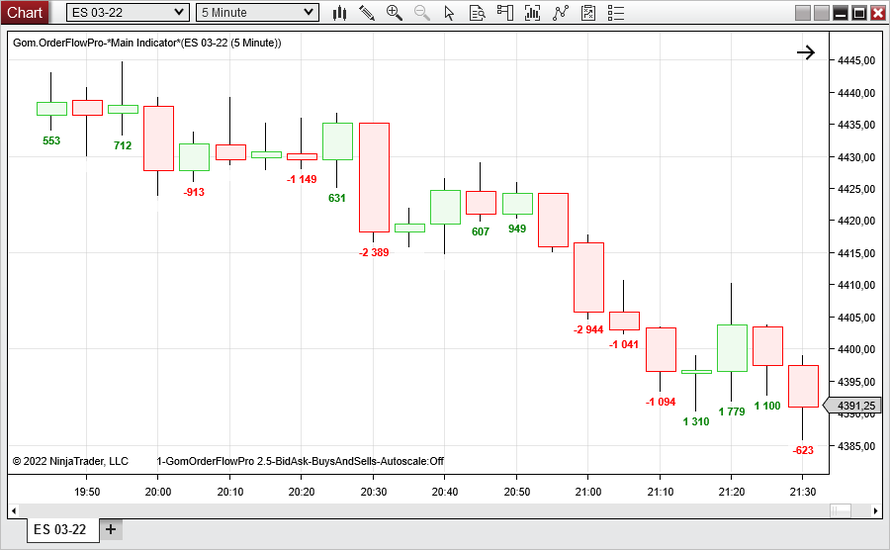Screen dimensions: 890x550
Task: Click the -1 149 delta value
Action: coord(302,179)
